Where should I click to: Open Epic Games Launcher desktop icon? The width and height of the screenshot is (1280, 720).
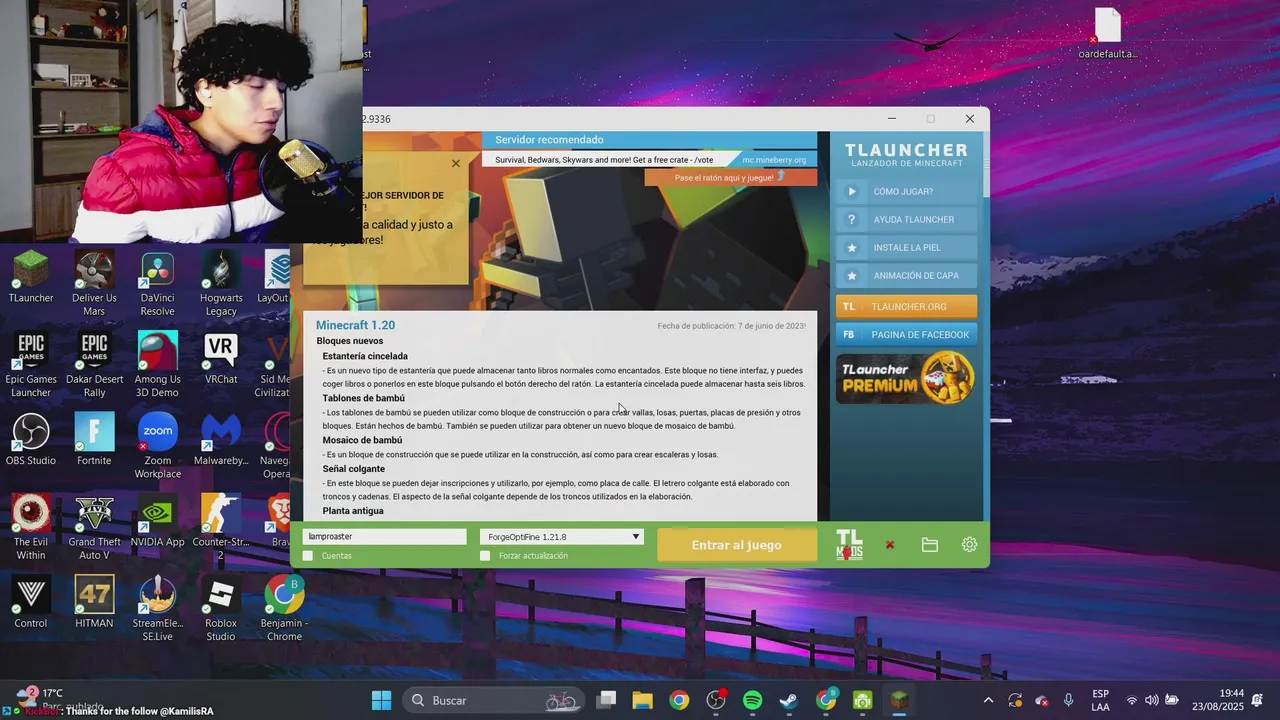coord(31,365)
